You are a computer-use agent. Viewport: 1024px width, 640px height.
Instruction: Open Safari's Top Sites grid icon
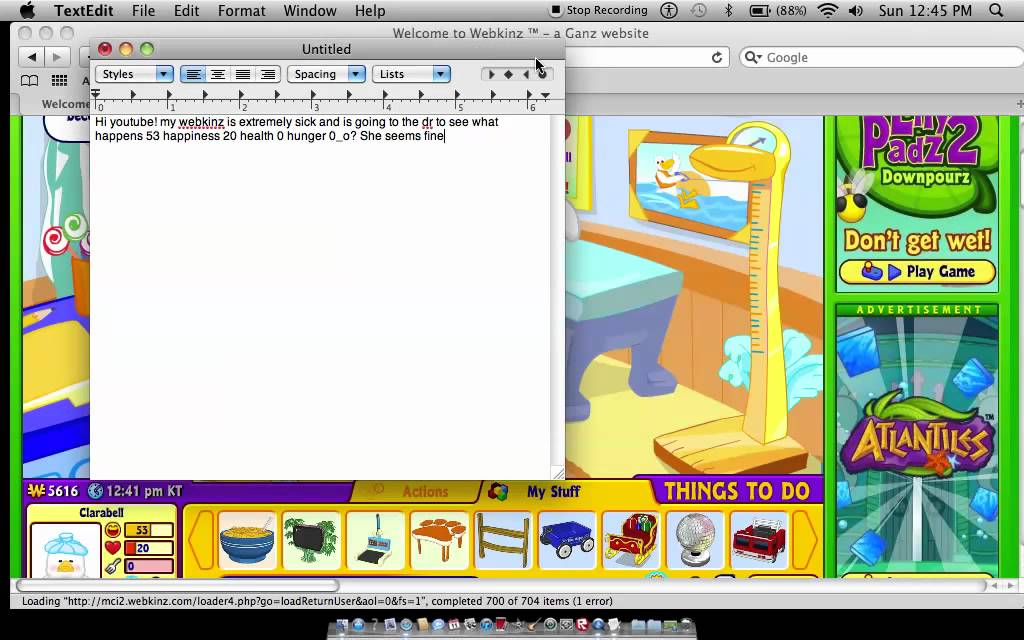(59, 80)
